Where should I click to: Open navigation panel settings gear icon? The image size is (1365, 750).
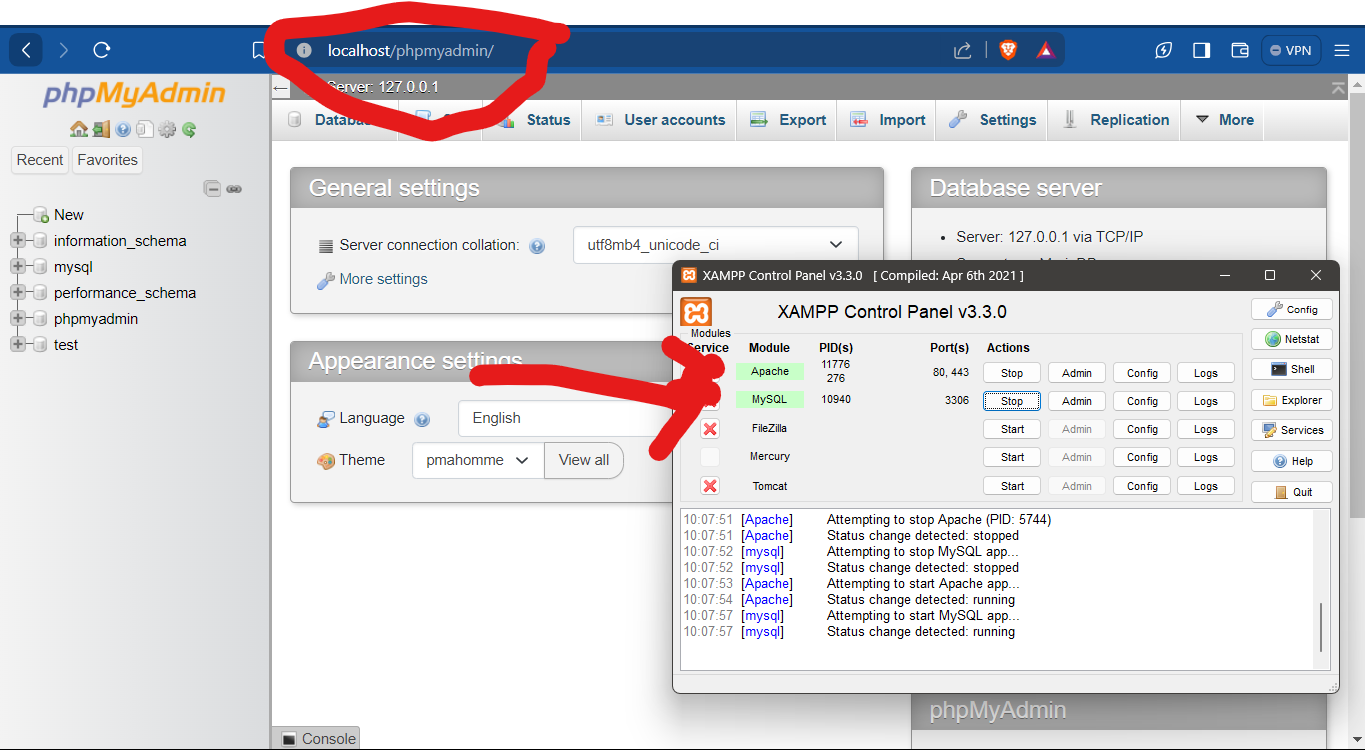(167, 129)
